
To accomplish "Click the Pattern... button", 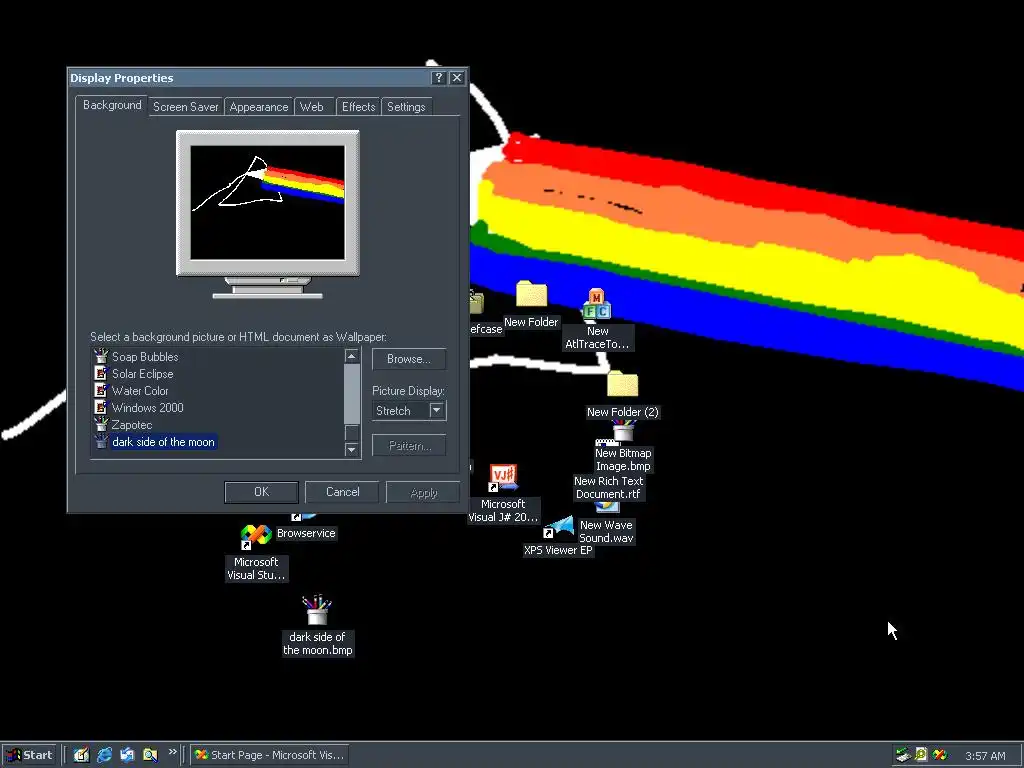I will (409, 445).
